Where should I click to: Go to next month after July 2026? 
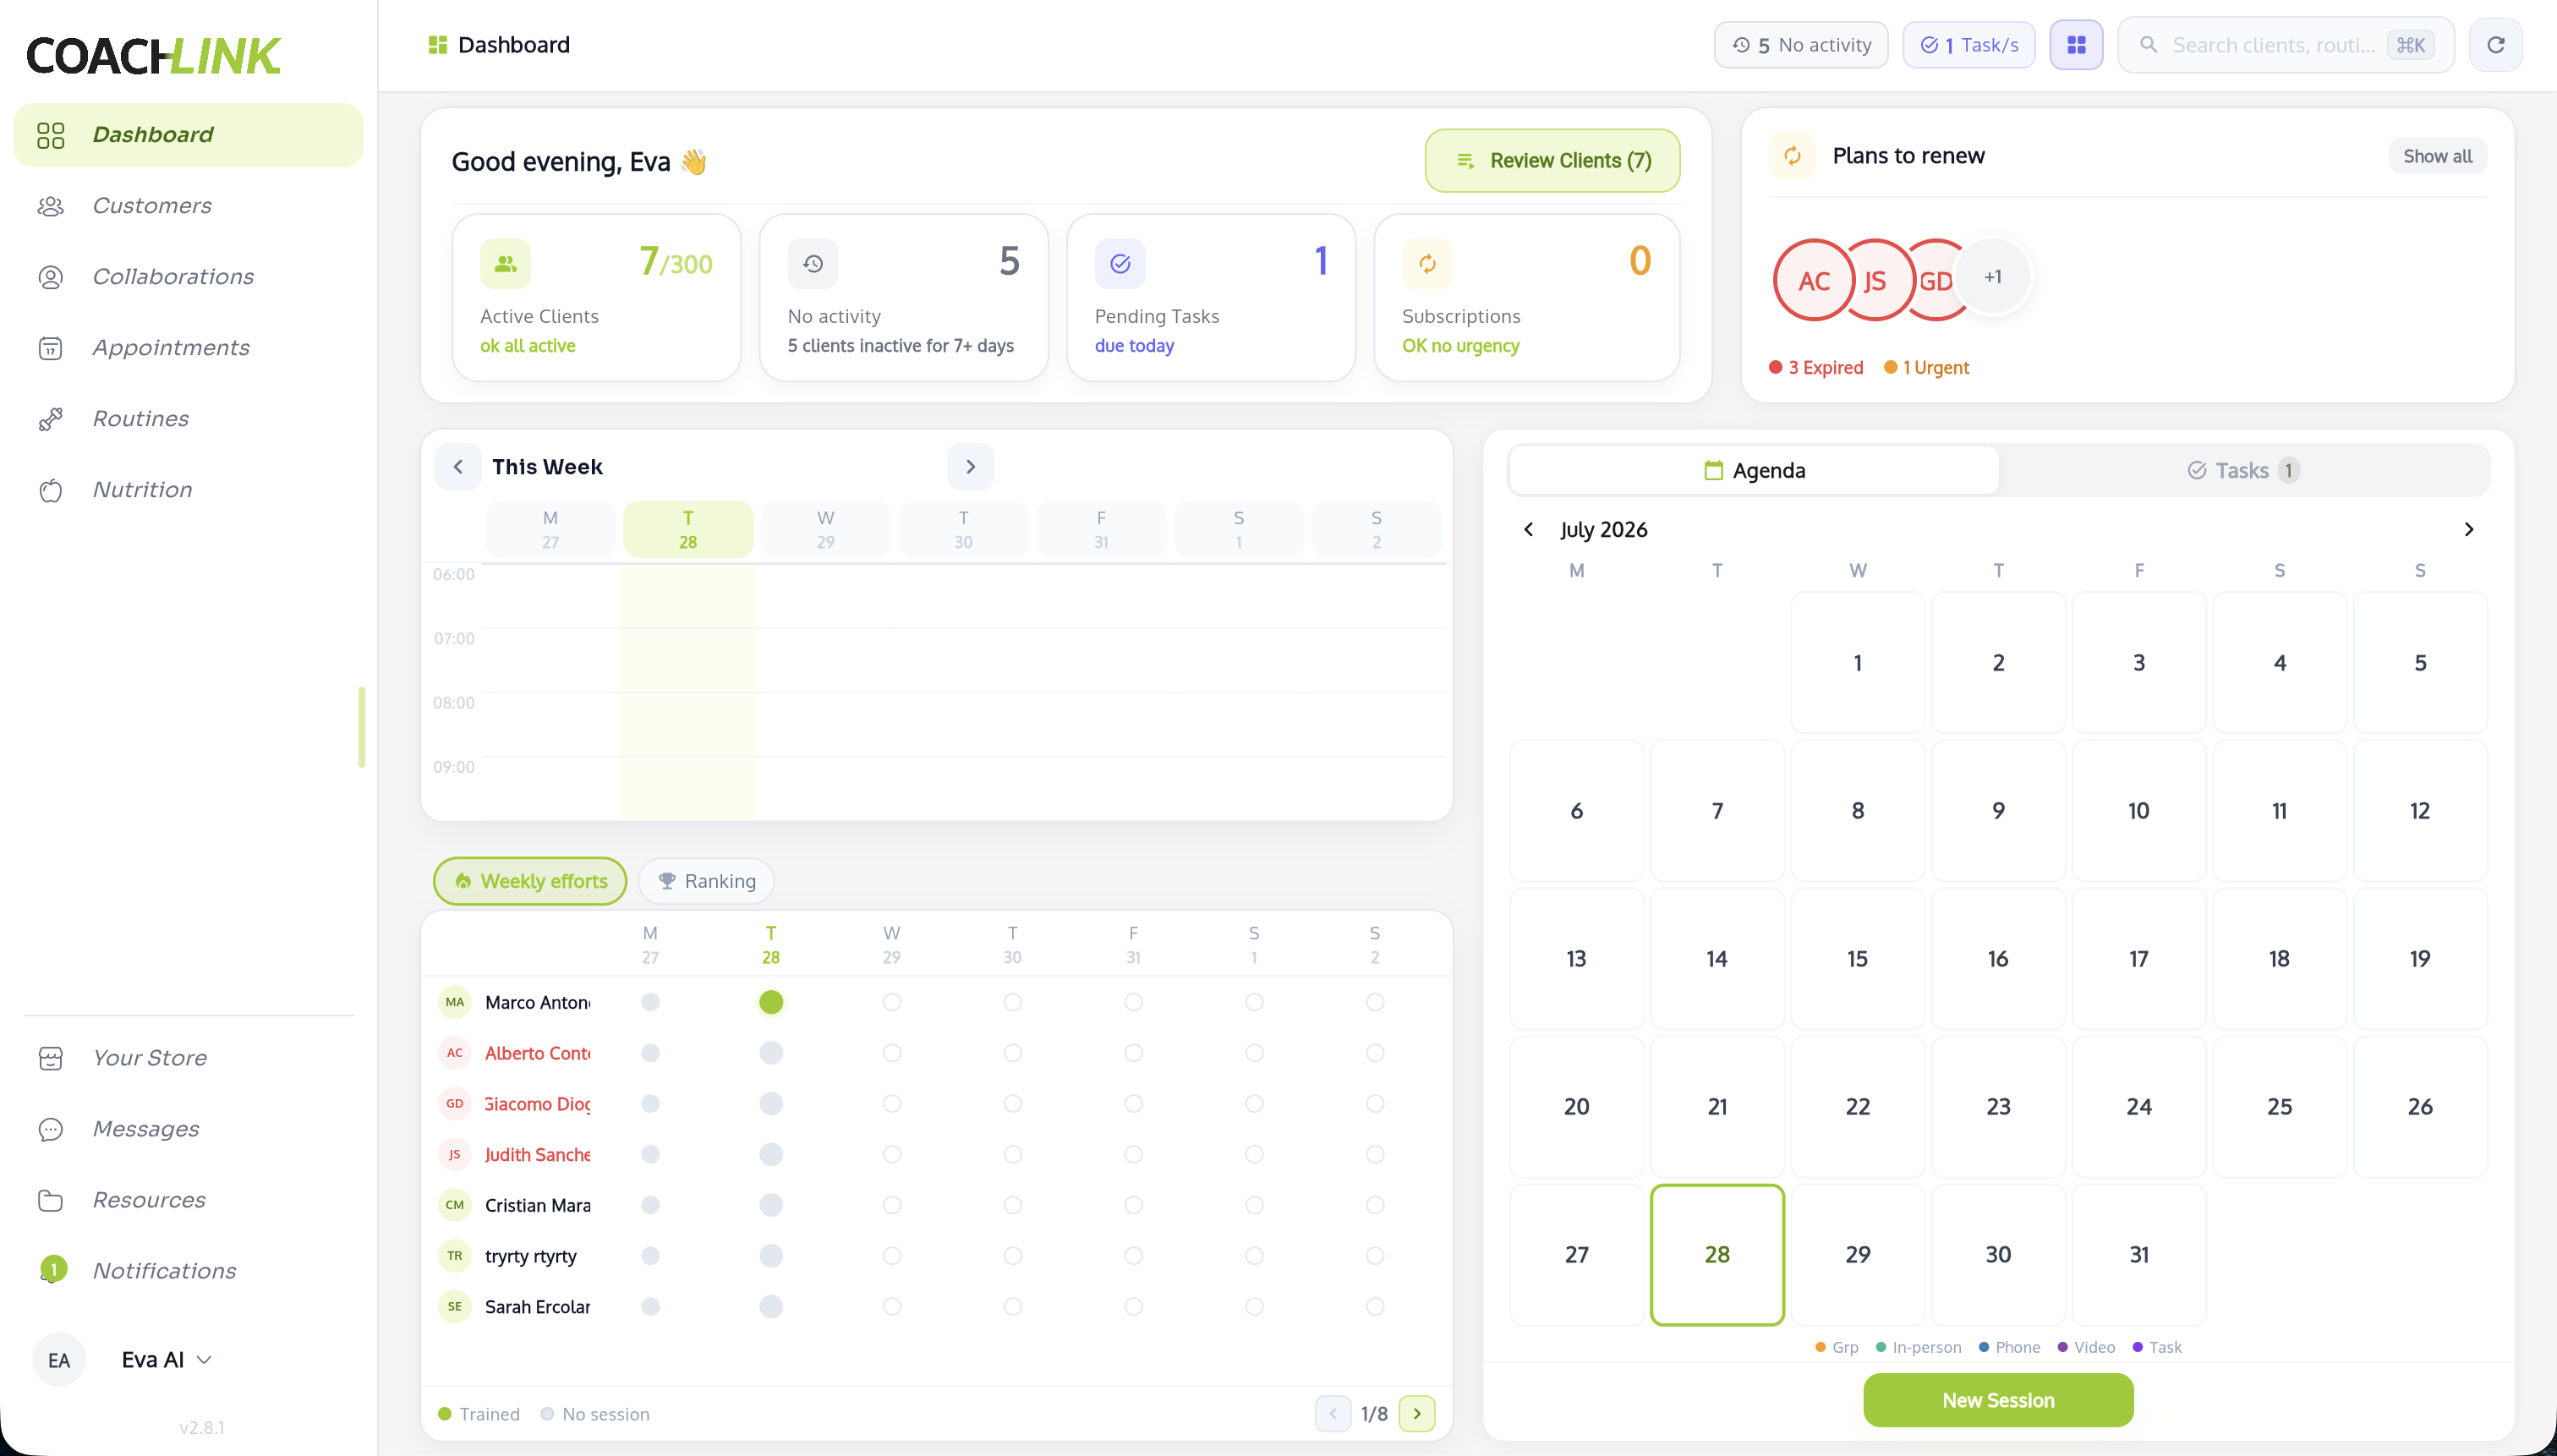[x=2469, y=530]
